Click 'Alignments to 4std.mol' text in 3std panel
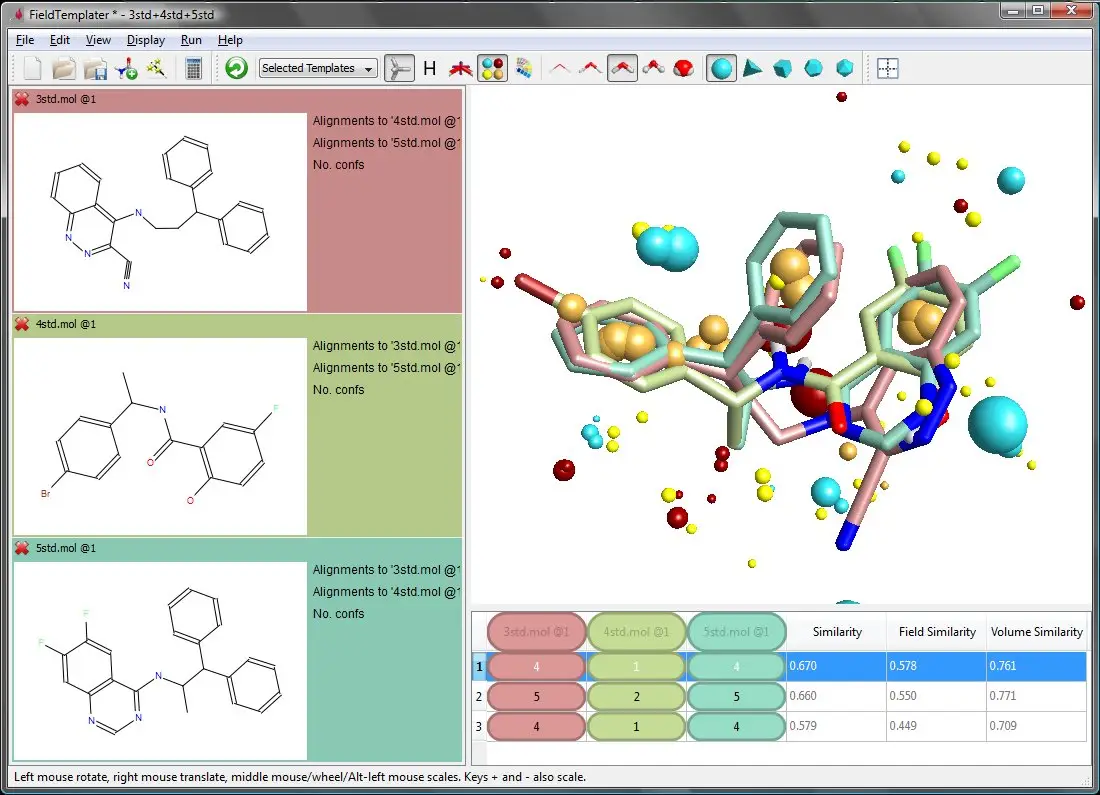 [386, 121]
